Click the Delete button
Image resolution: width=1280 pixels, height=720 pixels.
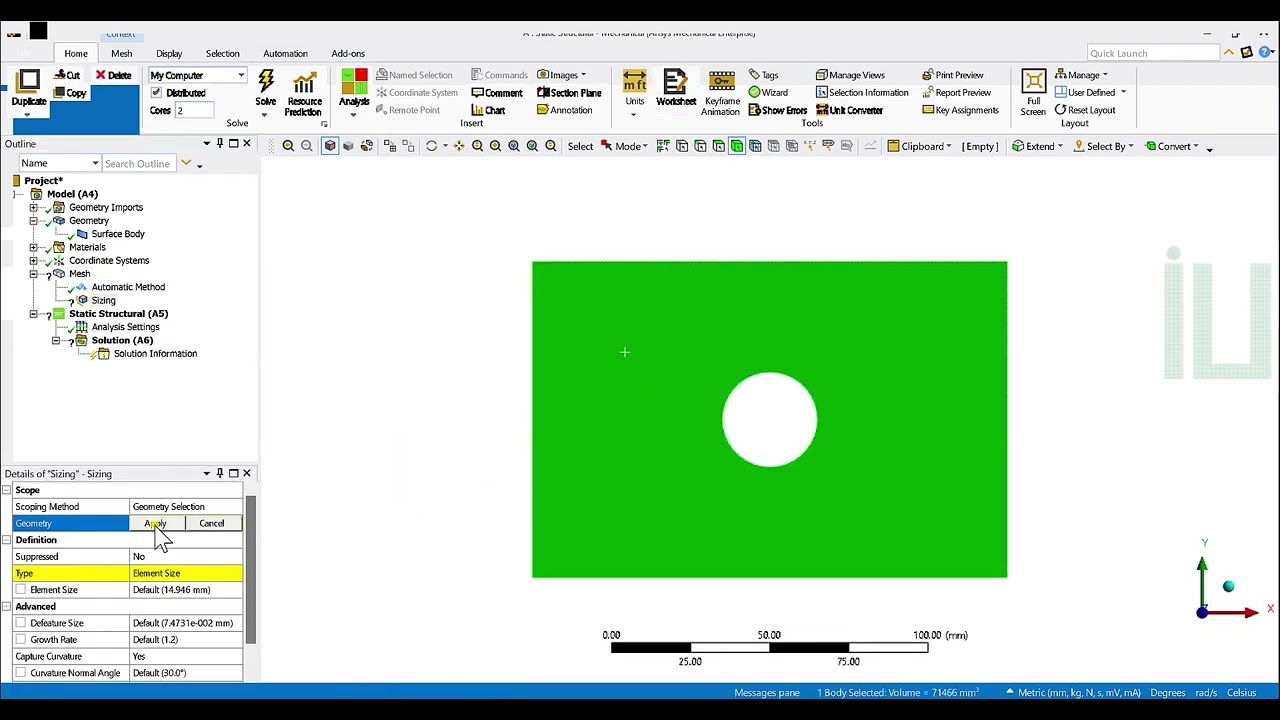[x=113, y=75]
